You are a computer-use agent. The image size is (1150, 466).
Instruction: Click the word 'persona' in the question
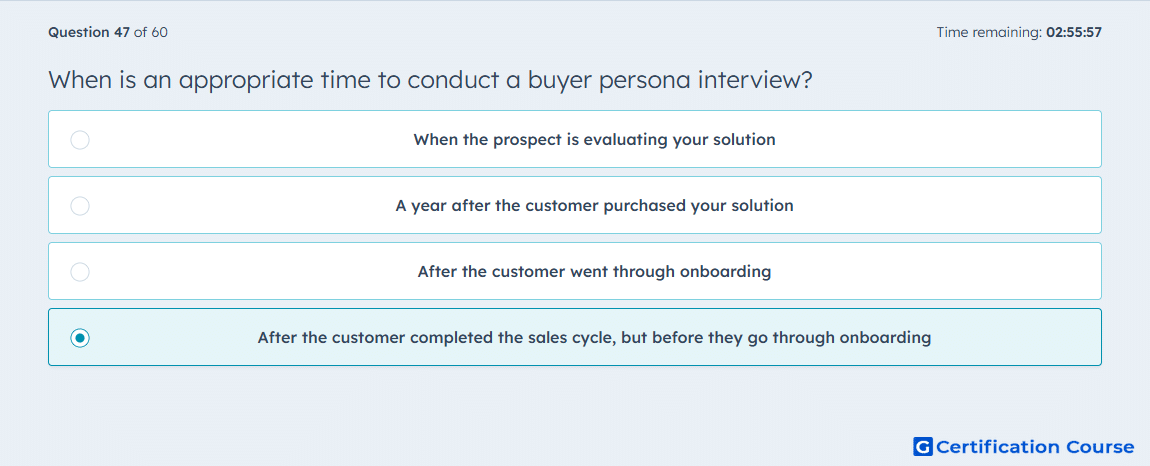pyautogui.click(x=644, y=79)
